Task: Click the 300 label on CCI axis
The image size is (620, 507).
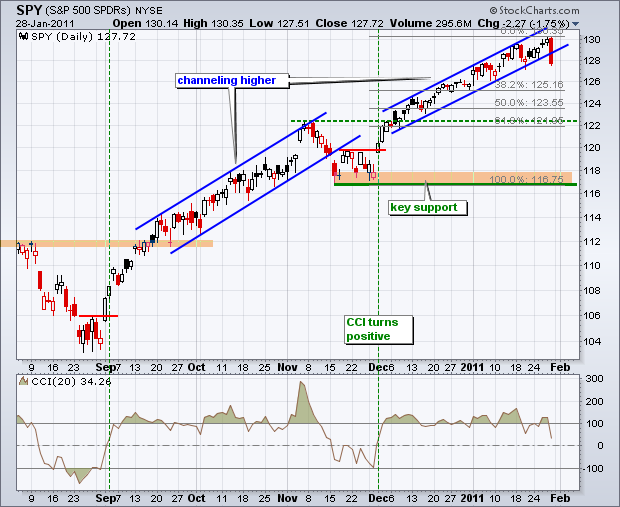Action: click(x=594, y=378)
